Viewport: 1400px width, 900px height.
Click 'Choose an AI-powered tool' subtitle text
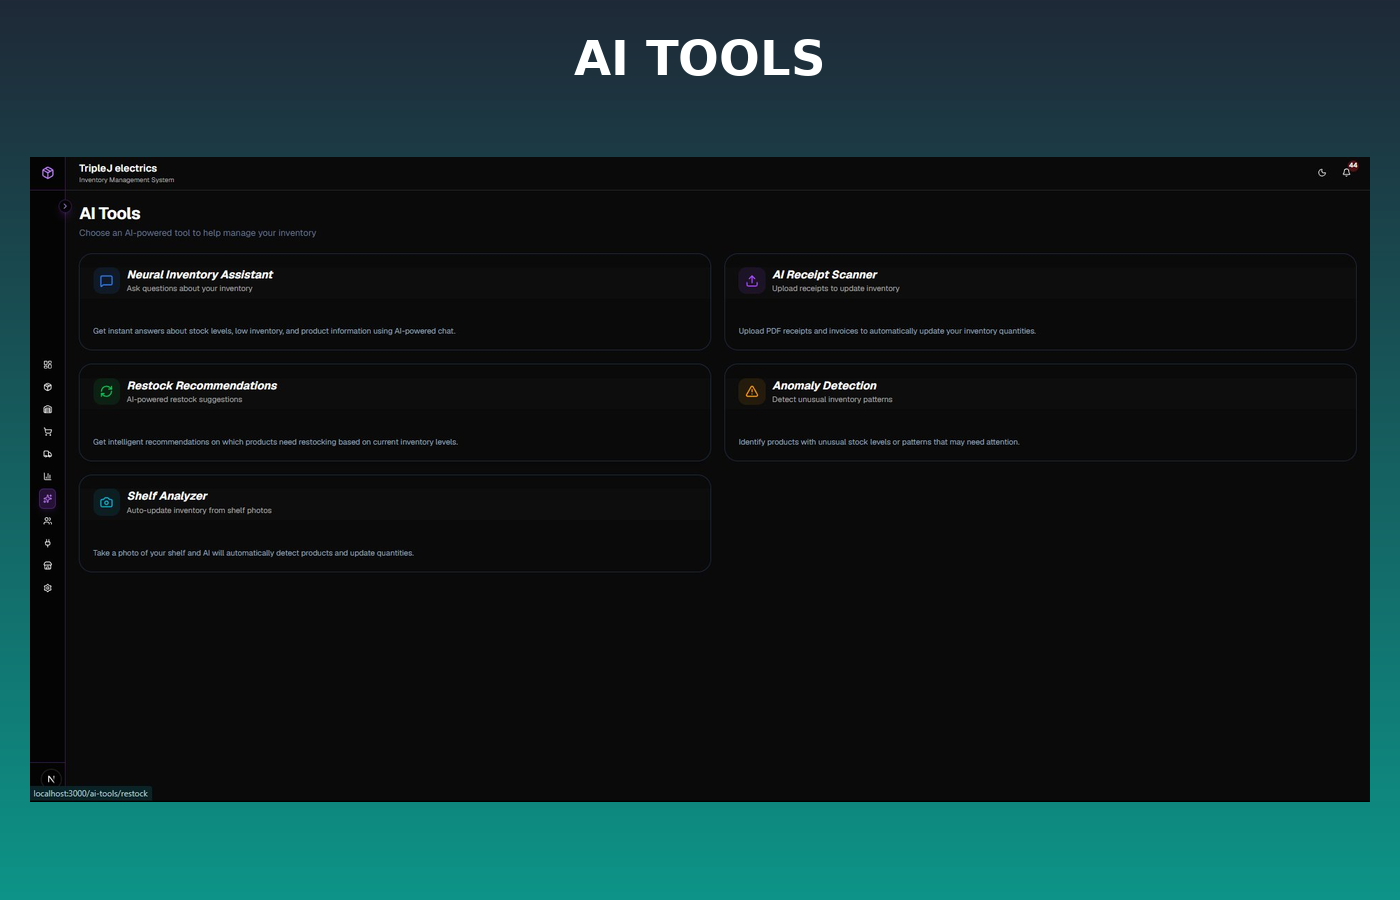198,233
